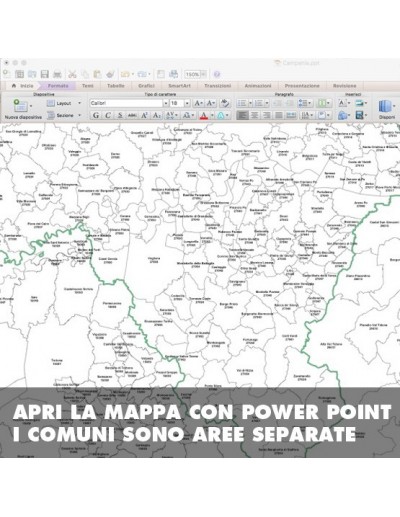Screen dimensions: 400x517
Task: Click the Print toolbar icon
Action: click(x=57, y=74)
